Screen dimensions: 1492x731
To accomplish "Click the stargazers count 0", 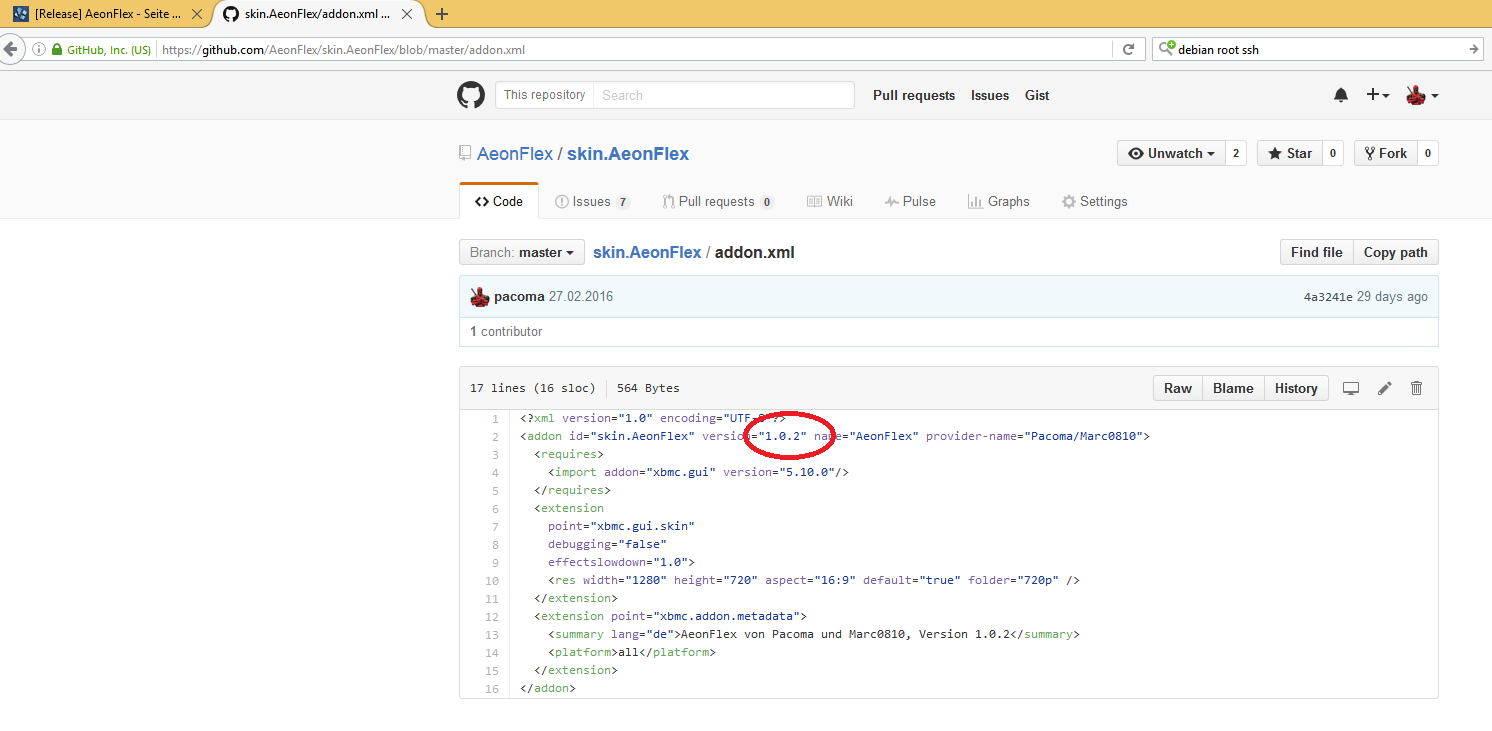I will [x=1332, y=153].
